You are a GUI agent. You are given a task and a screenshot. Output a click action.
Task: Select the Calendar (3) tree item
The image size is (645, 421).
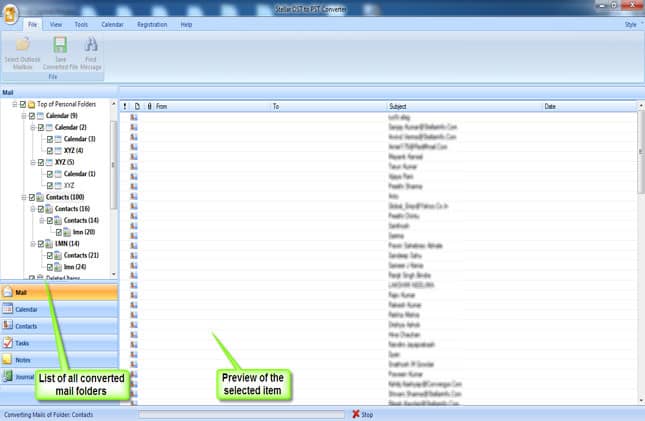[x=79, y=139]
